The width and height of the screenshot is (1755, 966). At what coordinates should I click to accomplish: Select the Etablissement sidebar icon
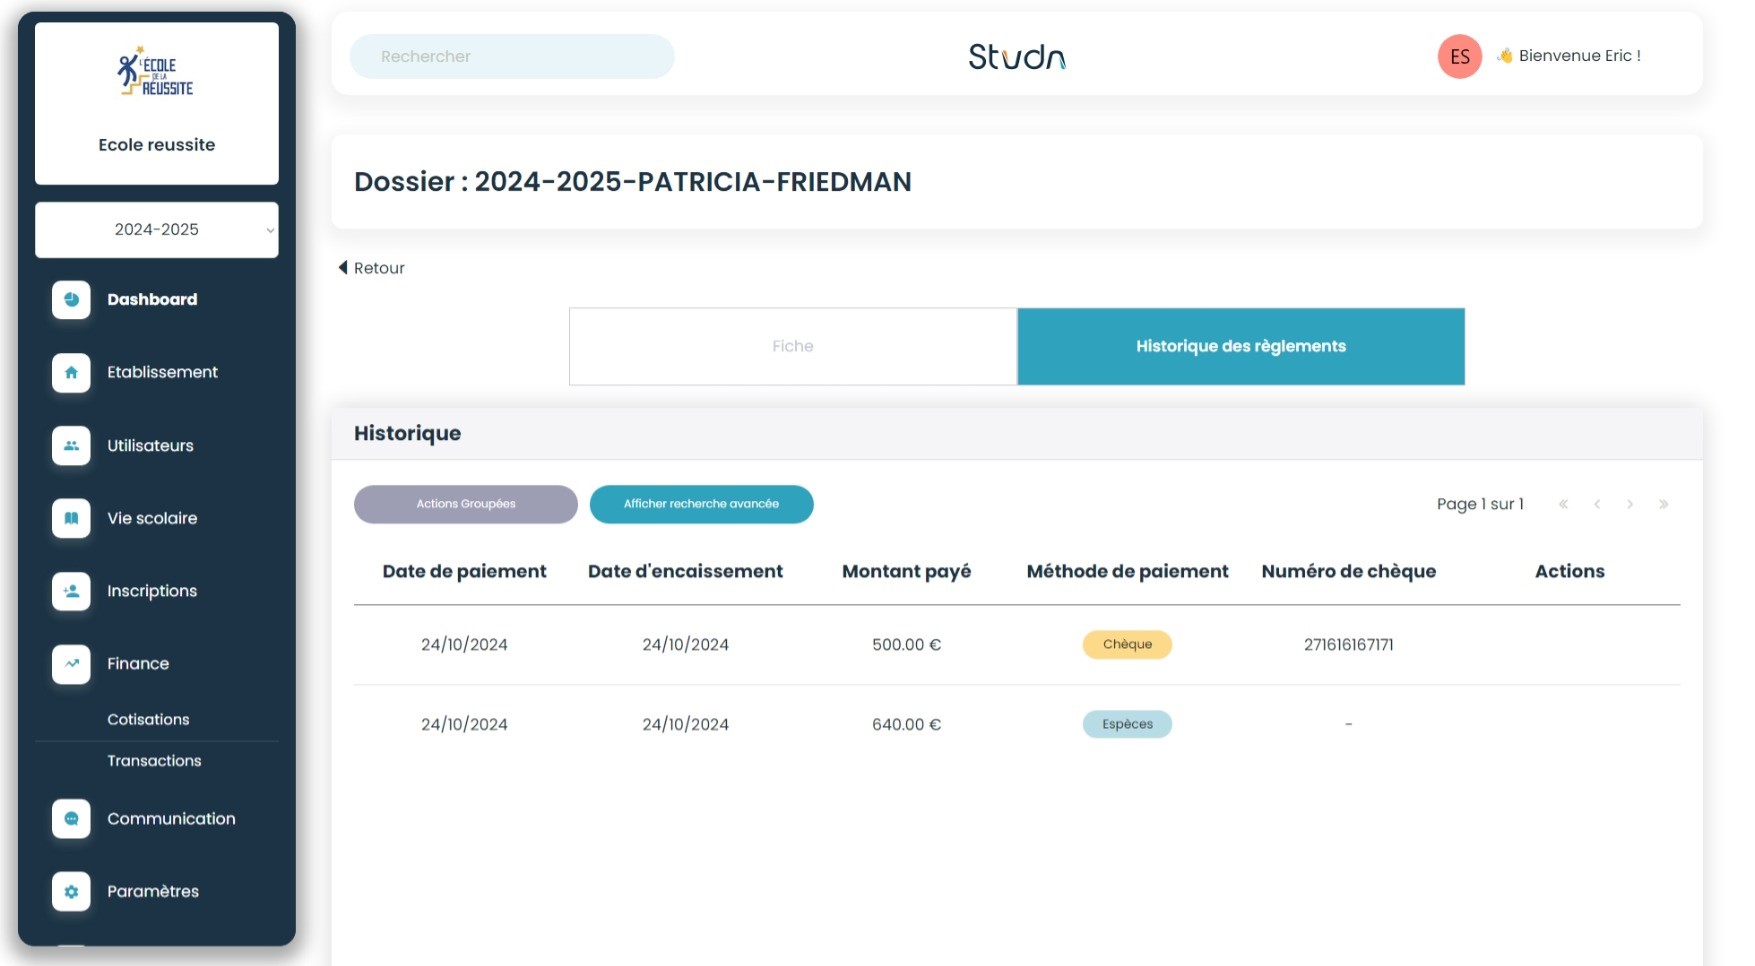[70, 372]
